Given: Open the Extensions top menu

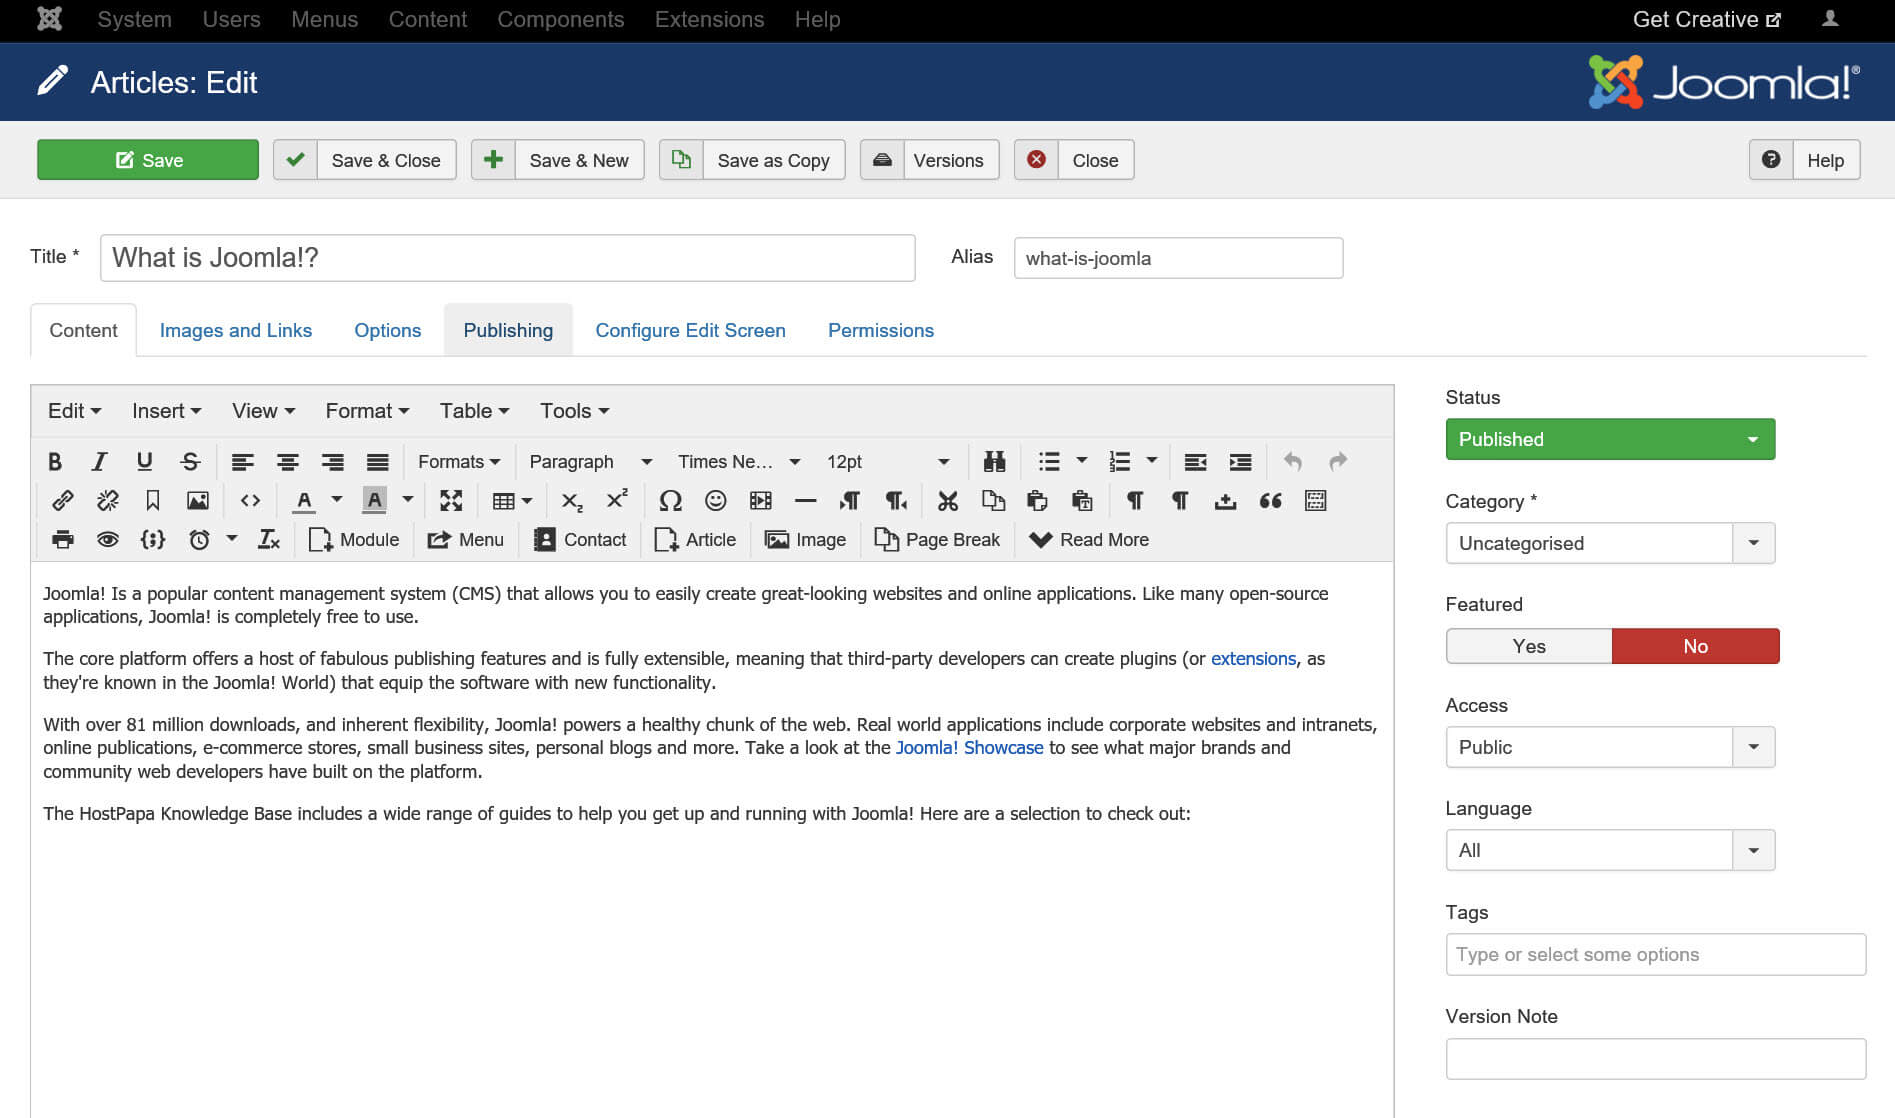Looking at the screenshot, I should pos(709,19).
